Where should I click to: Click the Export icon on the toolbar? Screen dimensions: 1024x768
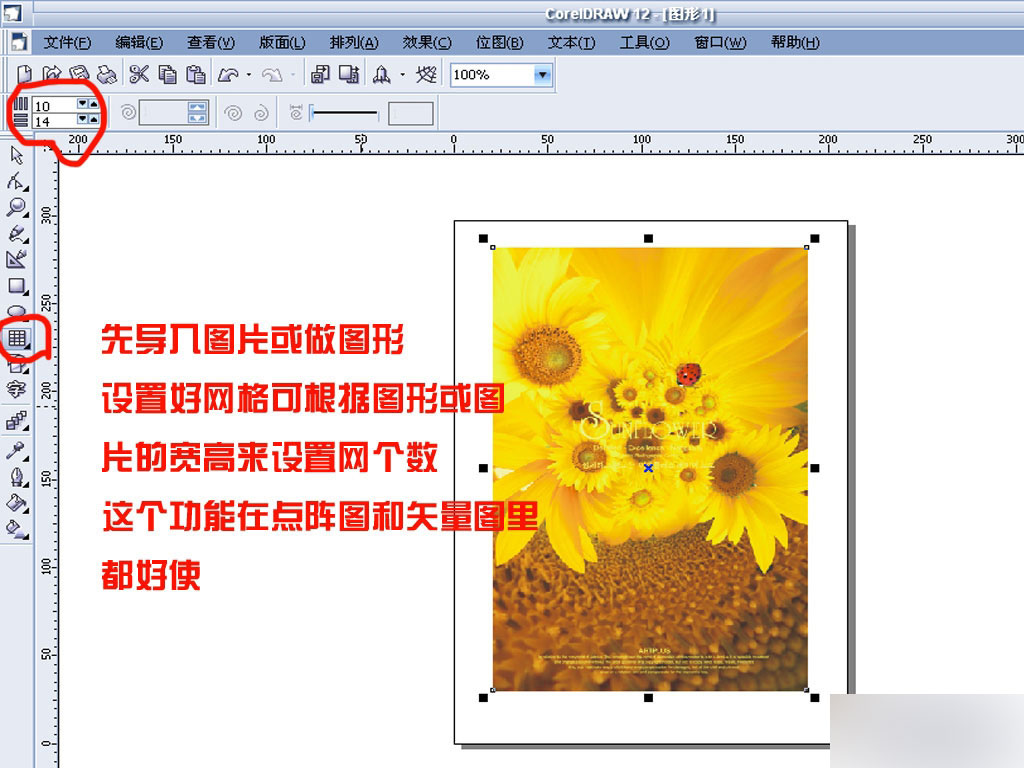pos(350,74)
